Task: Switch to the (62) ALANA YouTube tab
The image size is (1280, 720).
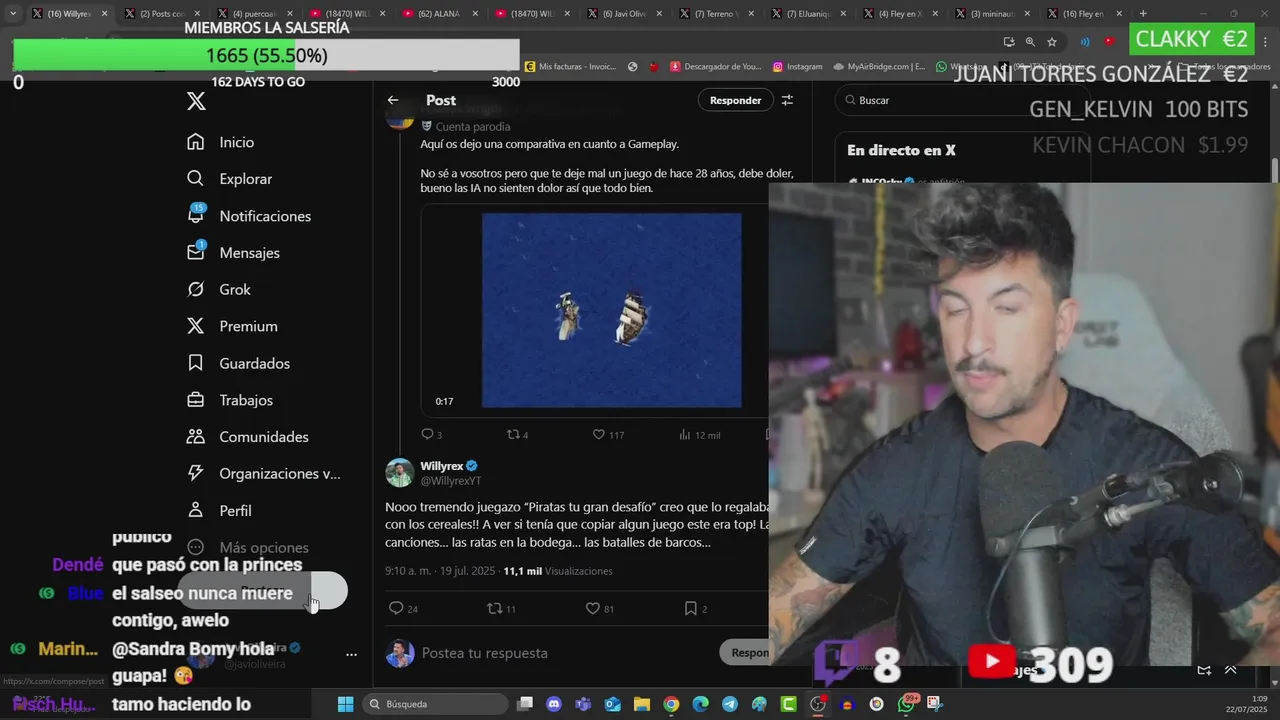Action: (438, 14)
